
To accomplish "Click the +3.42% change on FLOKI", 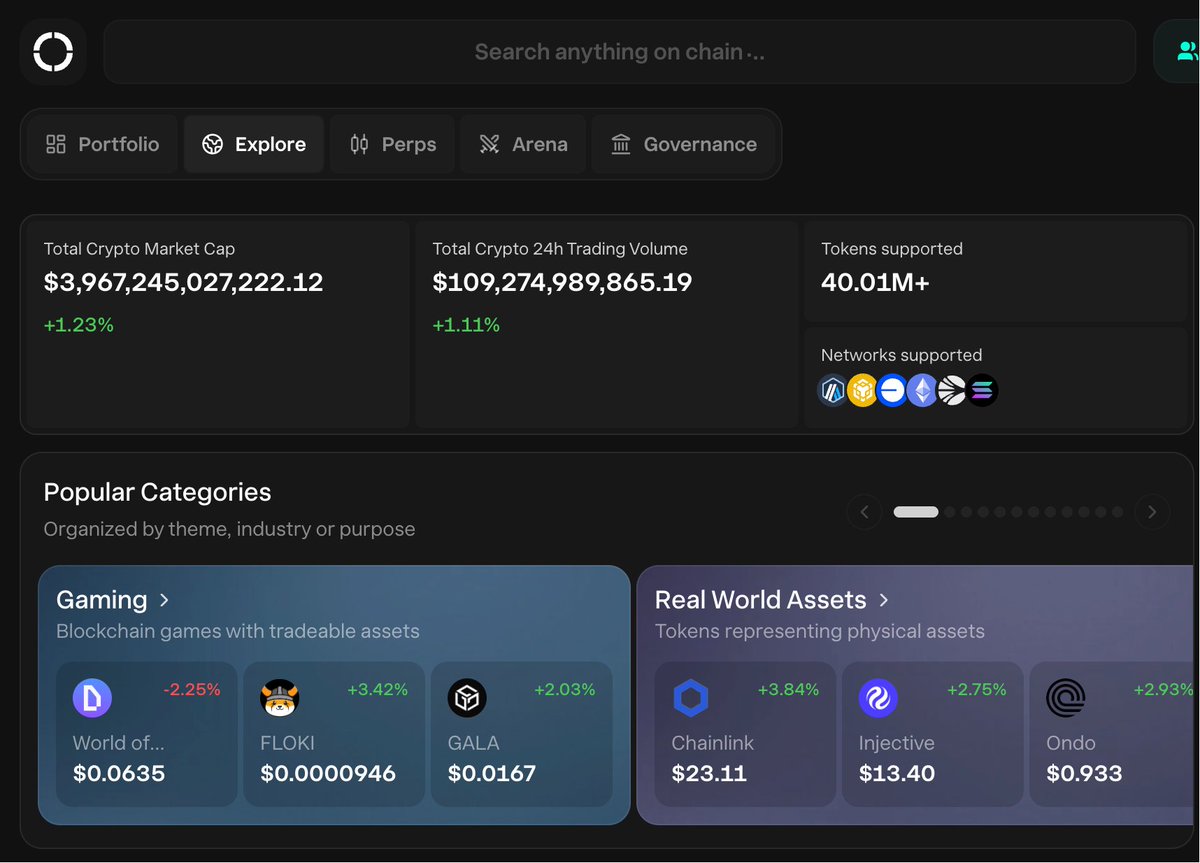I will pyautogui.click(x=378, y=689).
